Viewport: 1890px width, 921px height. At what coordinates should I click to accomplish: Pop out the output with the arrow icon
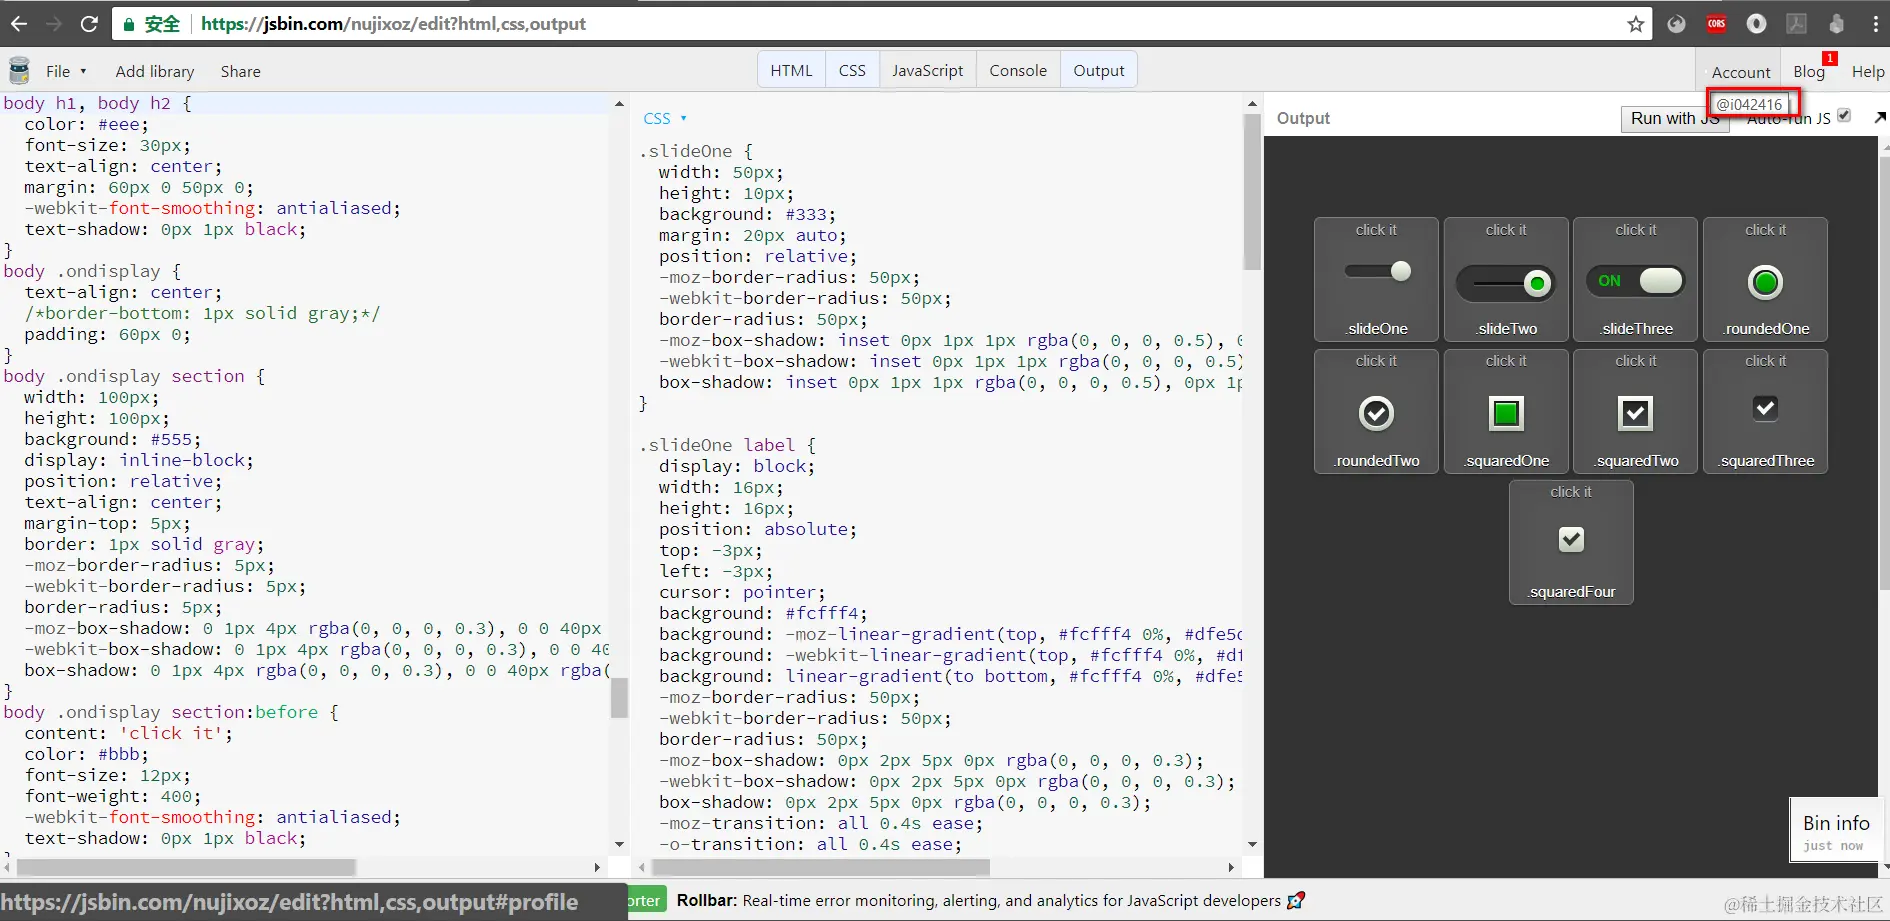(1880, 118)
